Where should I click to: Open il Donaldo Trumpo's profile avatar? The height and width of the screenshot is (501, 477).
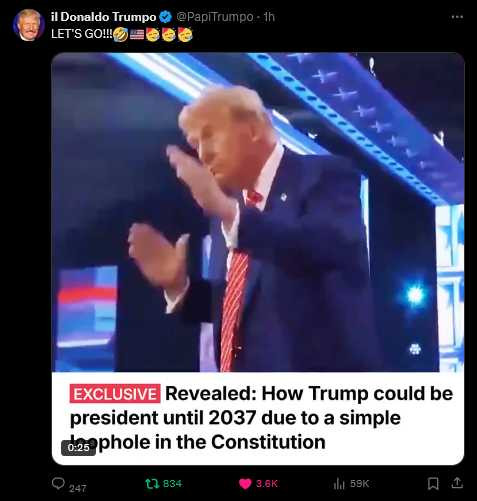point(29,25)
